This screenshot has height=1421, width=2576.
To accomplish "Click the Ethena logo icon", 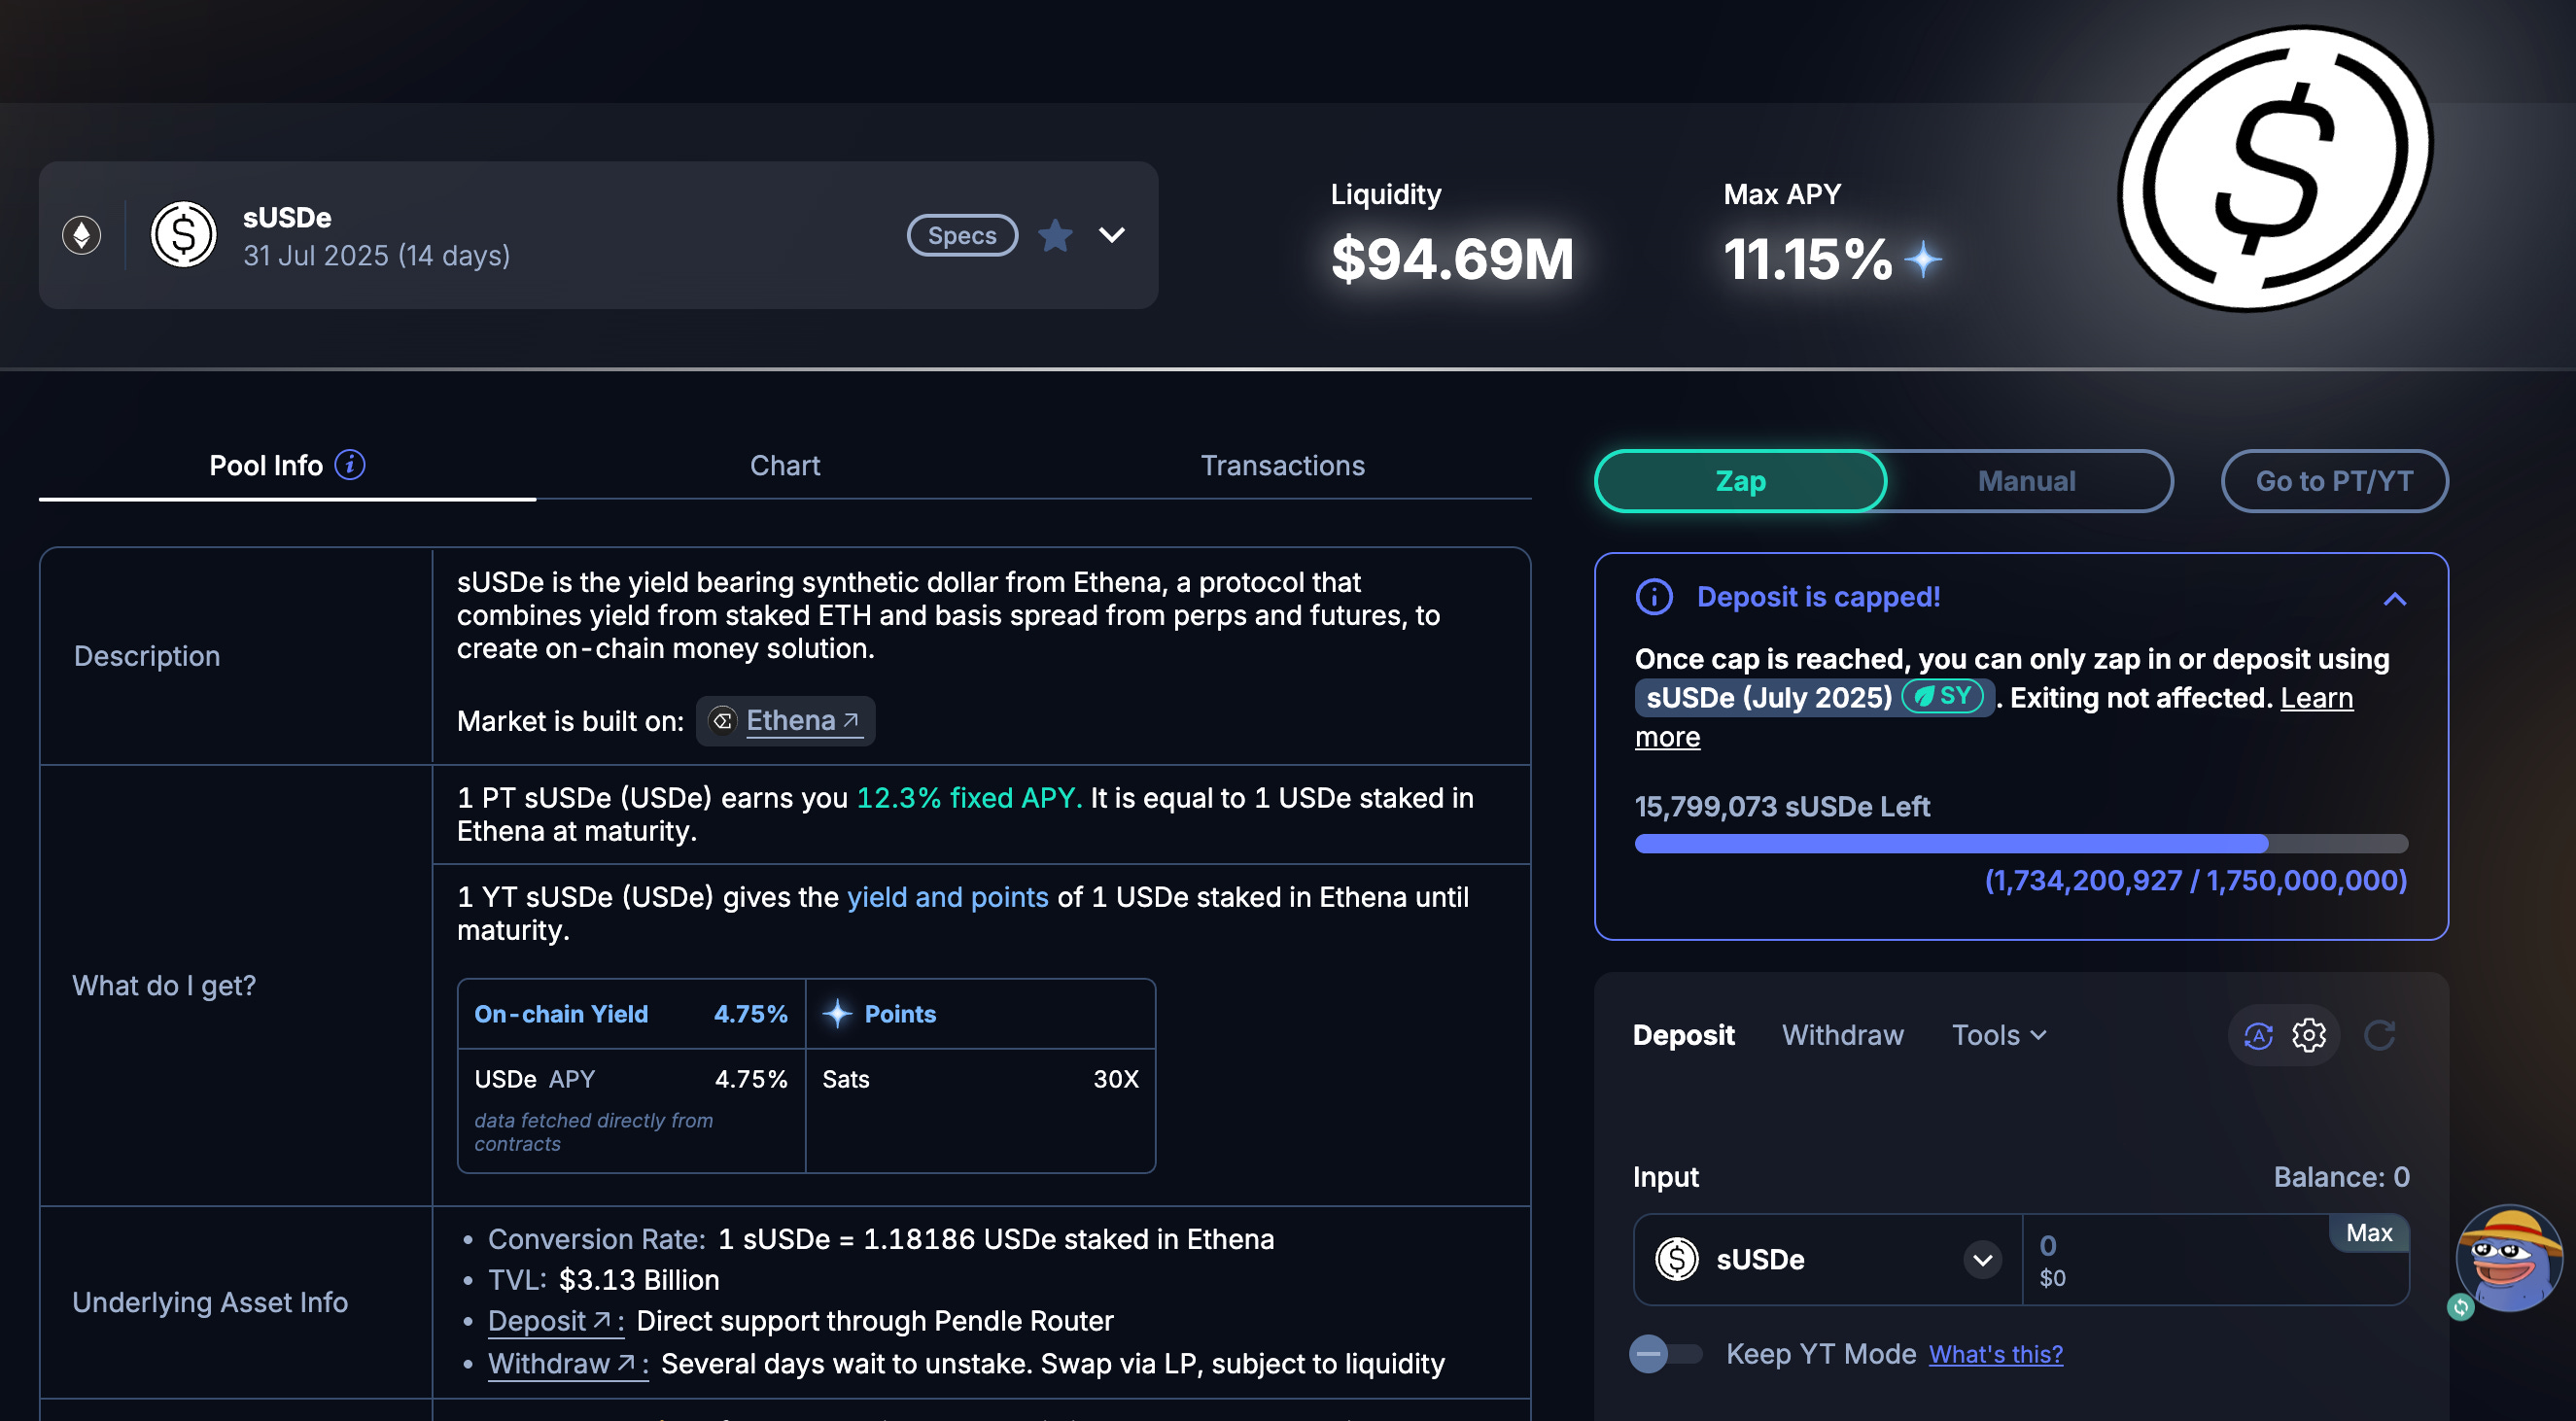I will (x=722, y=720).
